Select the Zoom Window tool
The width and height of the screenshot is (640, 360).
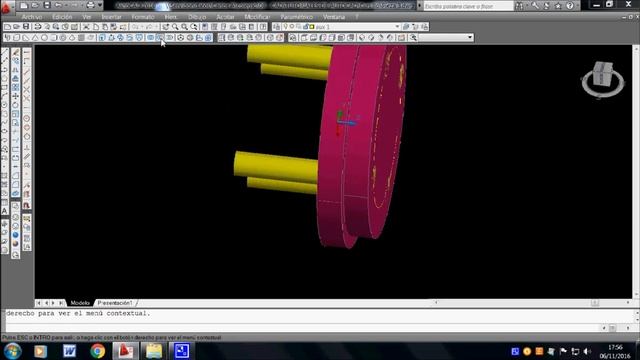[184, 27]
